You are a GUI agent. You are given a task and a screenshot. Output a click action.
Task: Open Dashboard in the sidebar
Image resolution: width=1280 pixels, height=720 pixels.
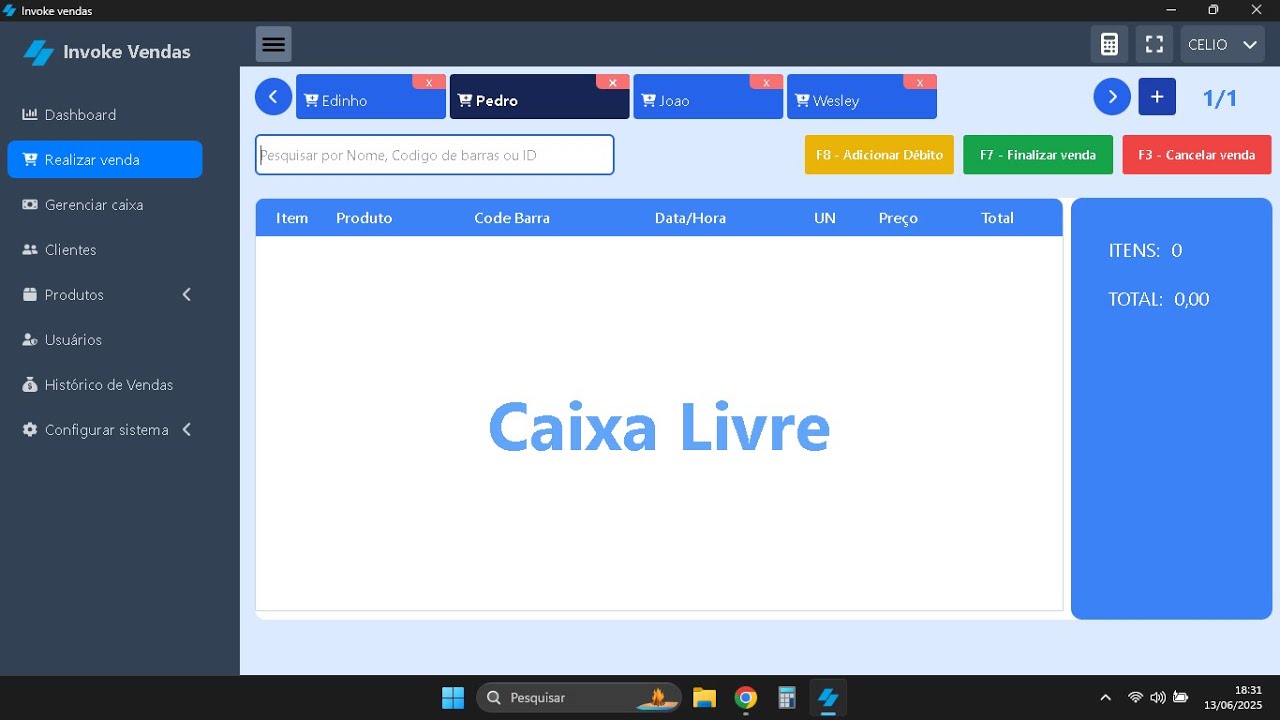[80, 115]
